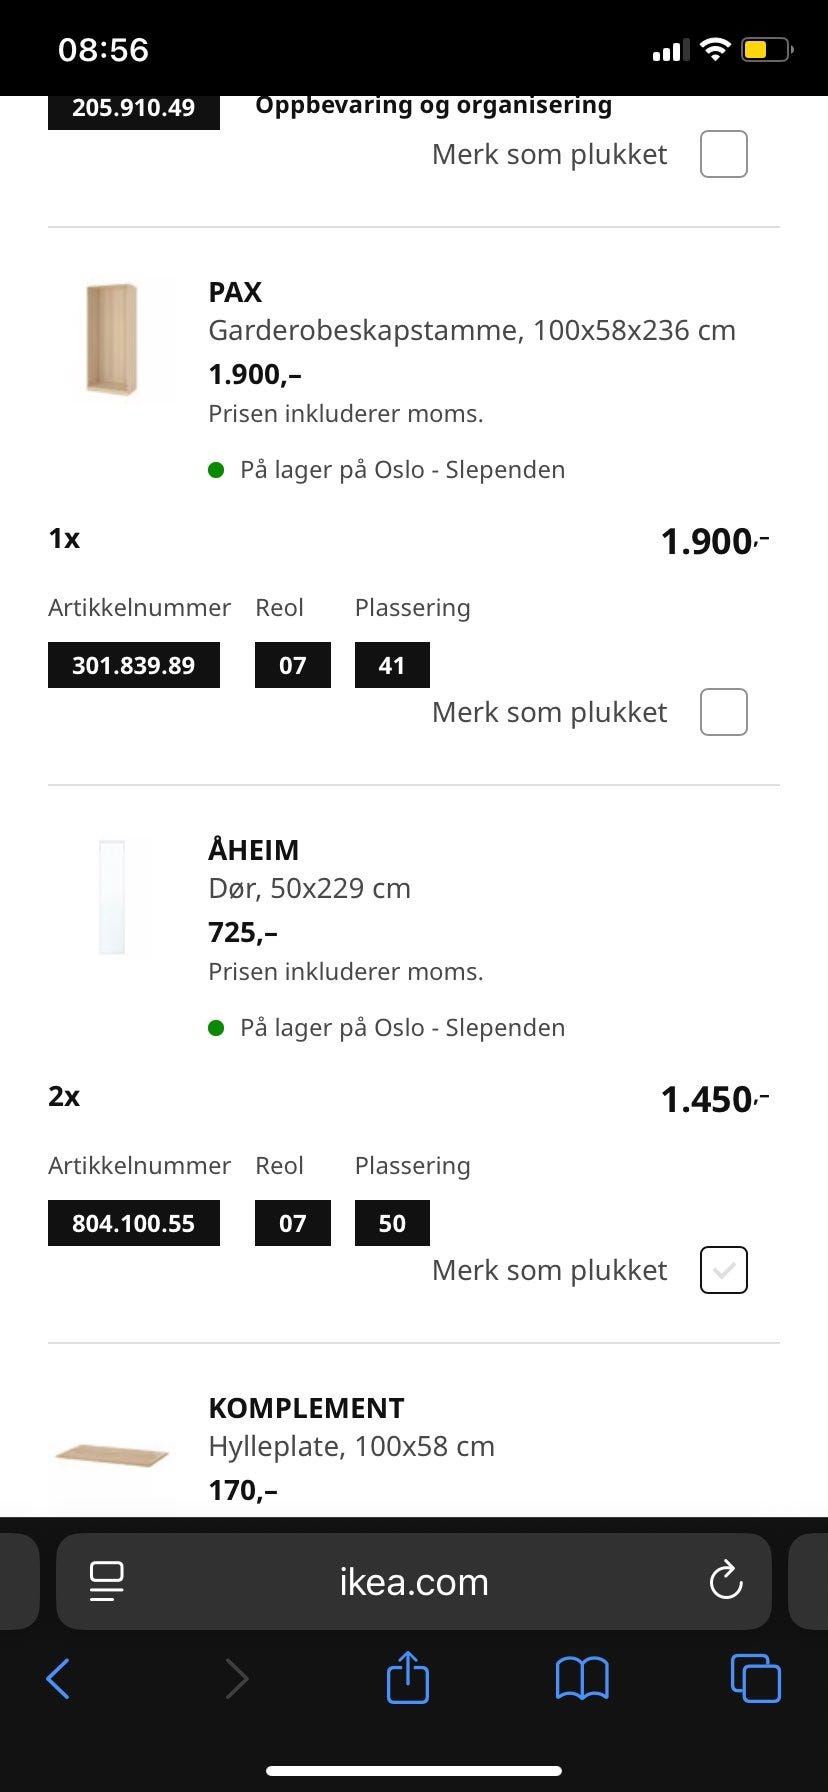Reload the ikea.com page

[725, 1582]
